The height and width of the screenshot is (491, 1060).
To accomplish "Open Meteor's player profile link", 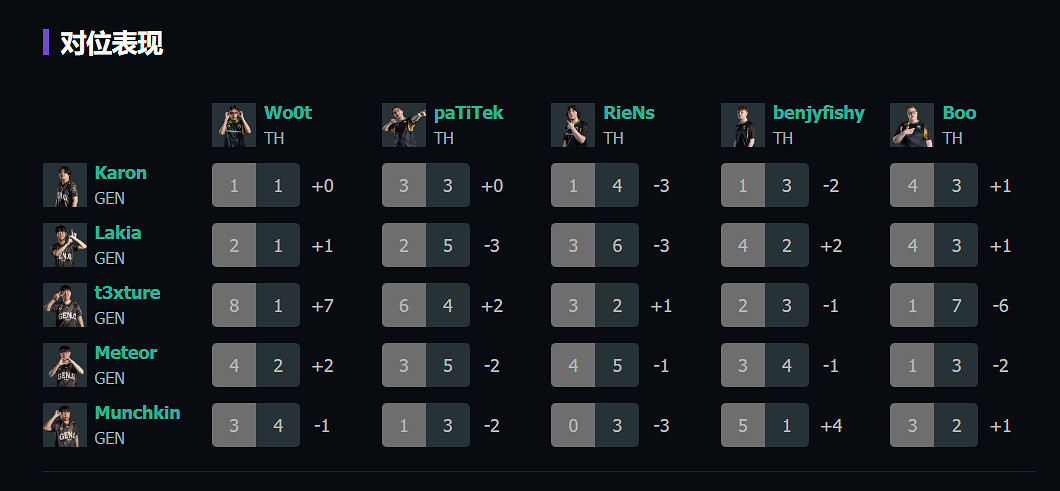I will 125,353.
